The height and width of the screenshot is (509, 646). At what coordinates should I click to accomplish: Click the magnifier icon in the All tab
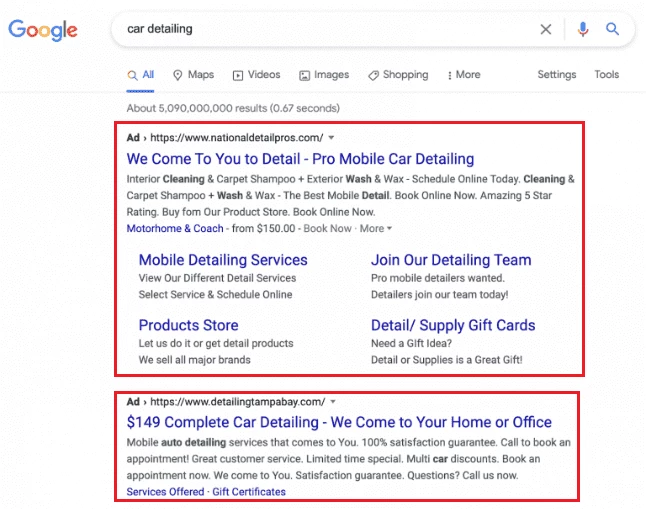(132, 75)
